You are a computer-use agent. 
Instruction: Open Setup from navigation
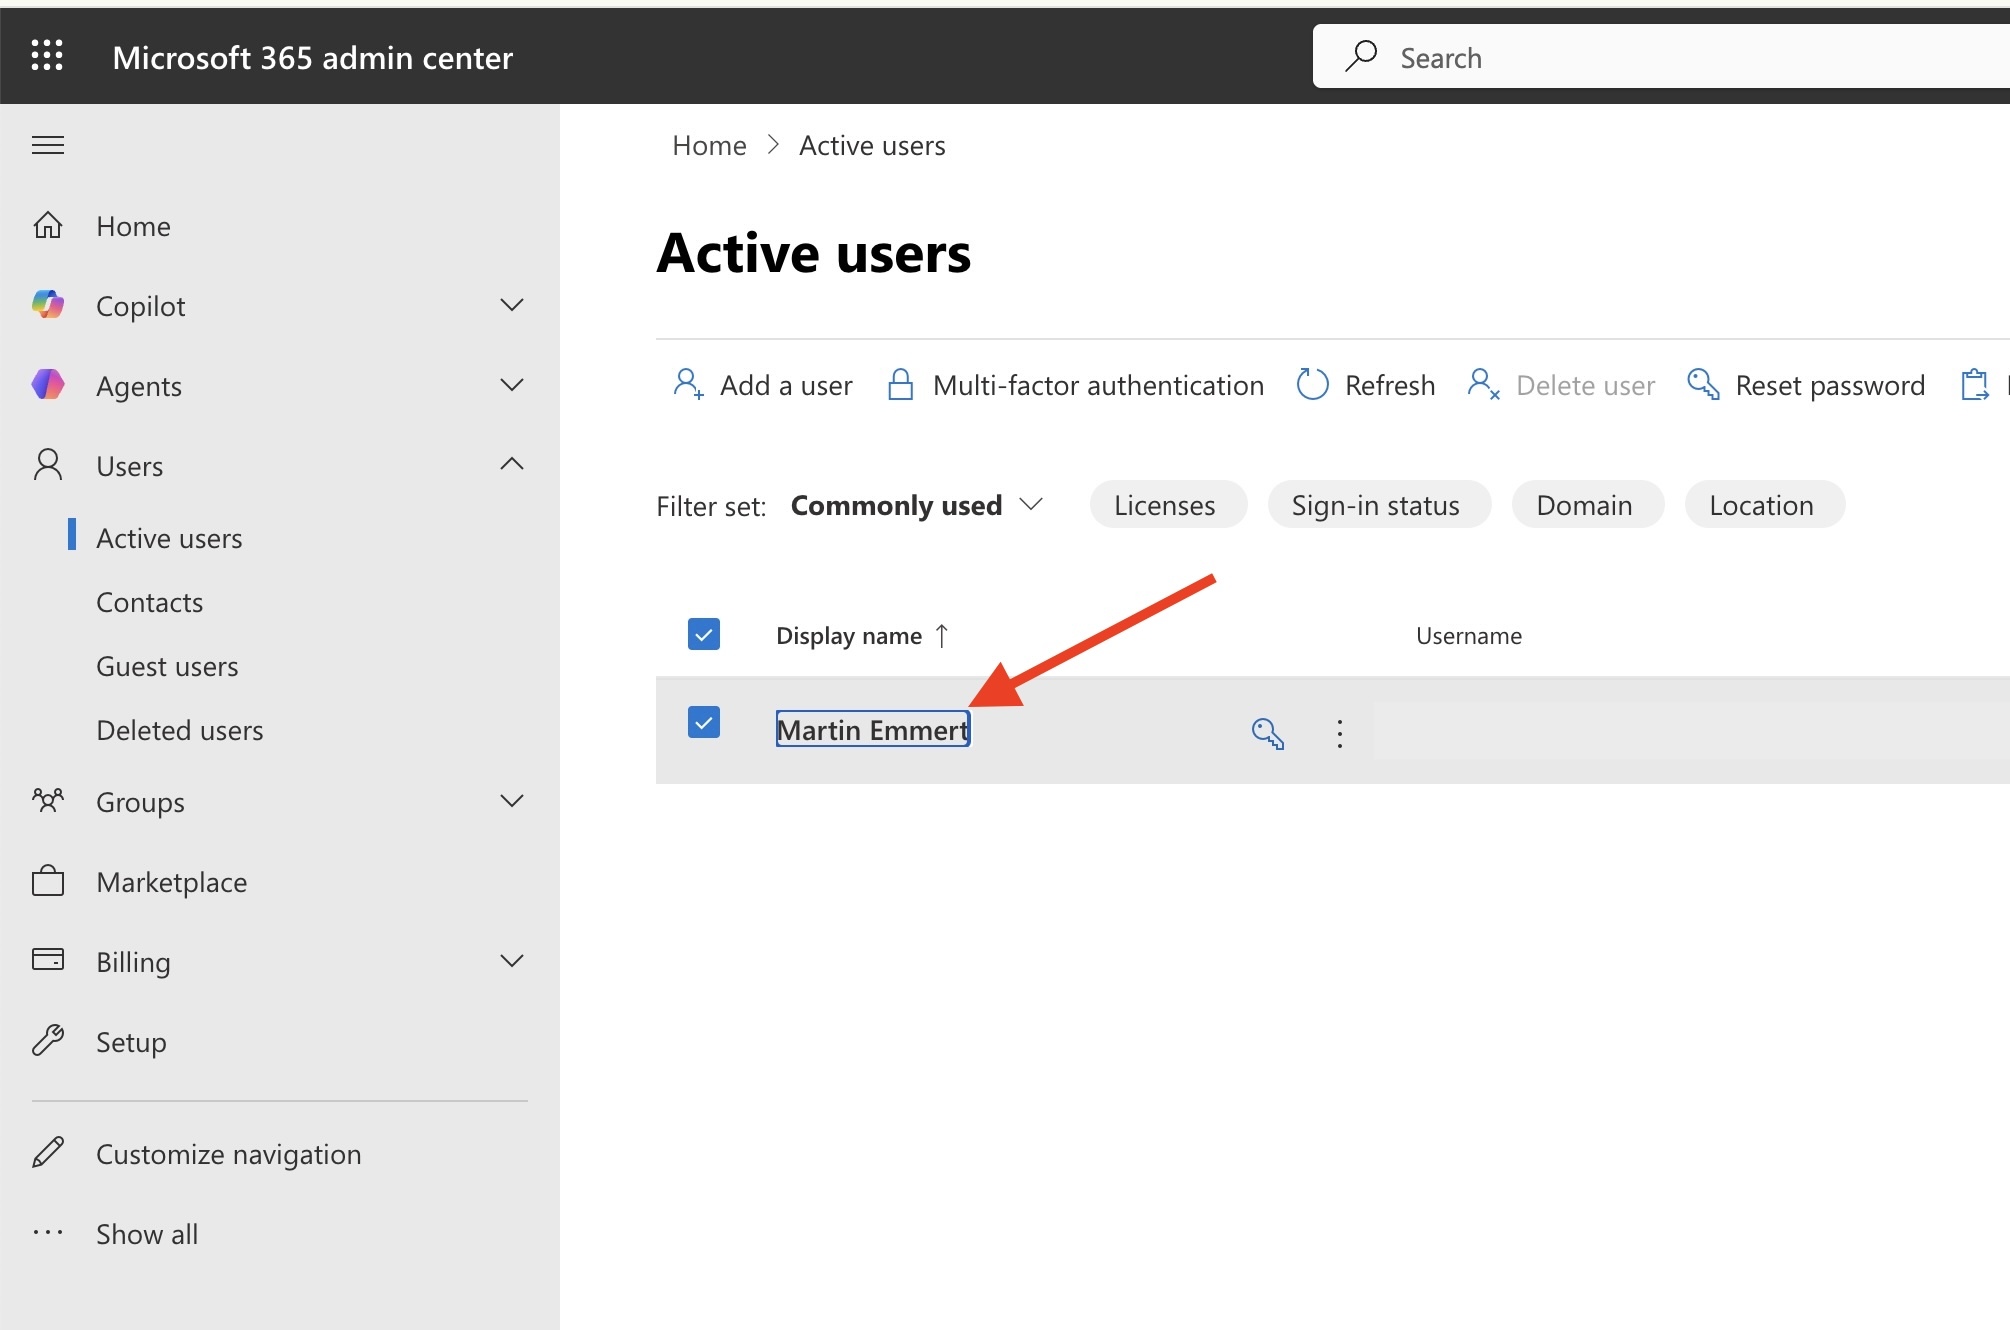(x=131, y=1042)
